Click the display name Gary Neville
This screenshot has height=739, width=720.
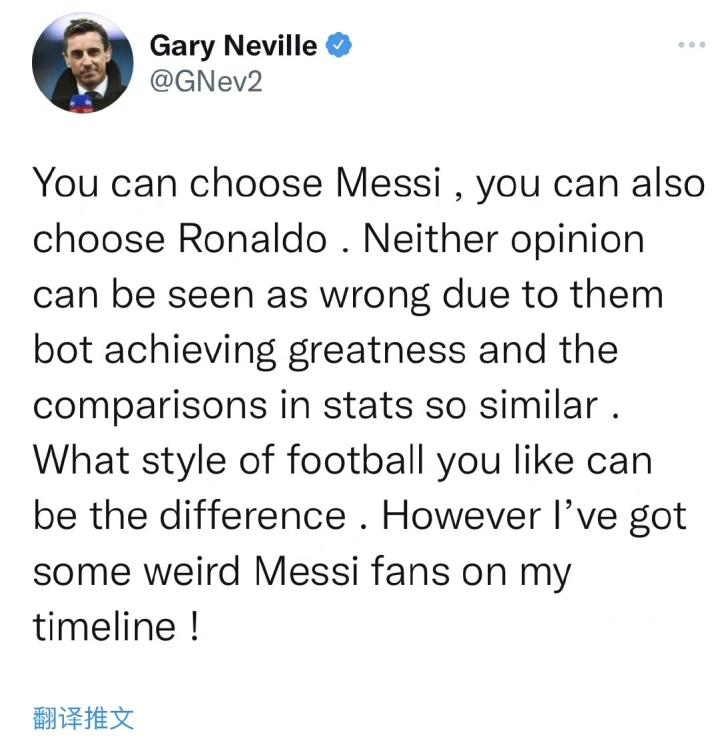click(233, 46)
